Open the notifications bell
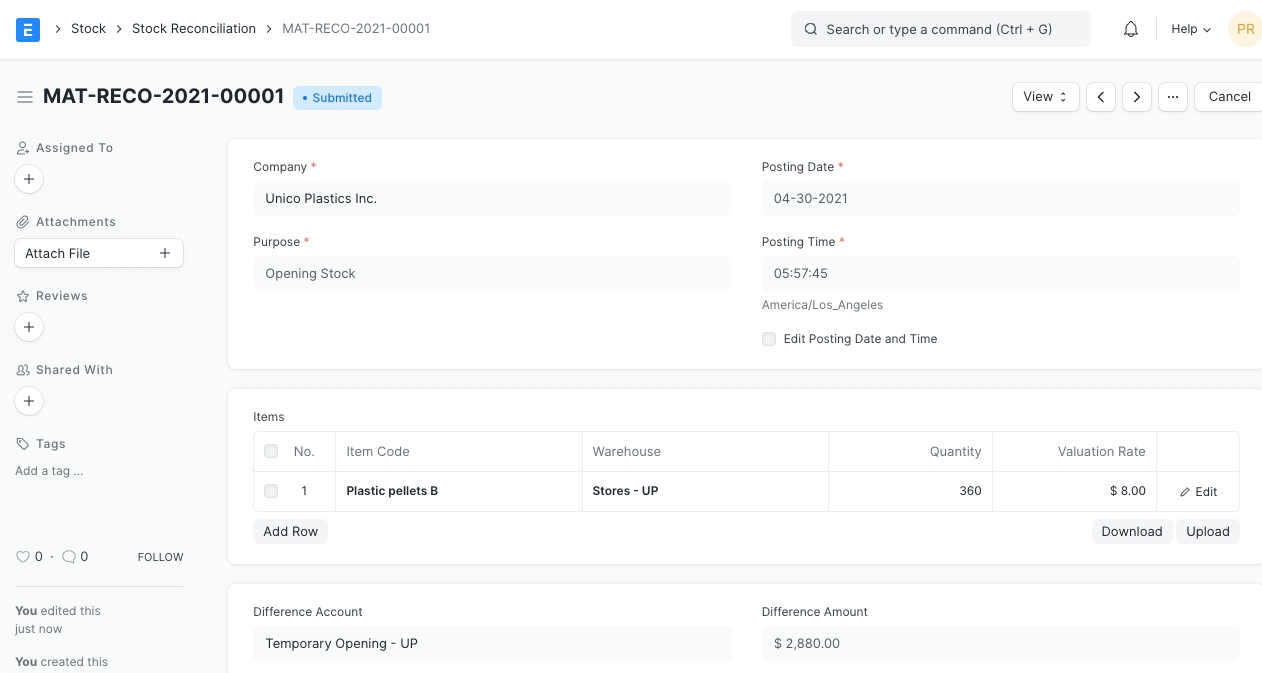Image resolution: width=1262 pixels, height=673 pixels. coord(1131,29)
